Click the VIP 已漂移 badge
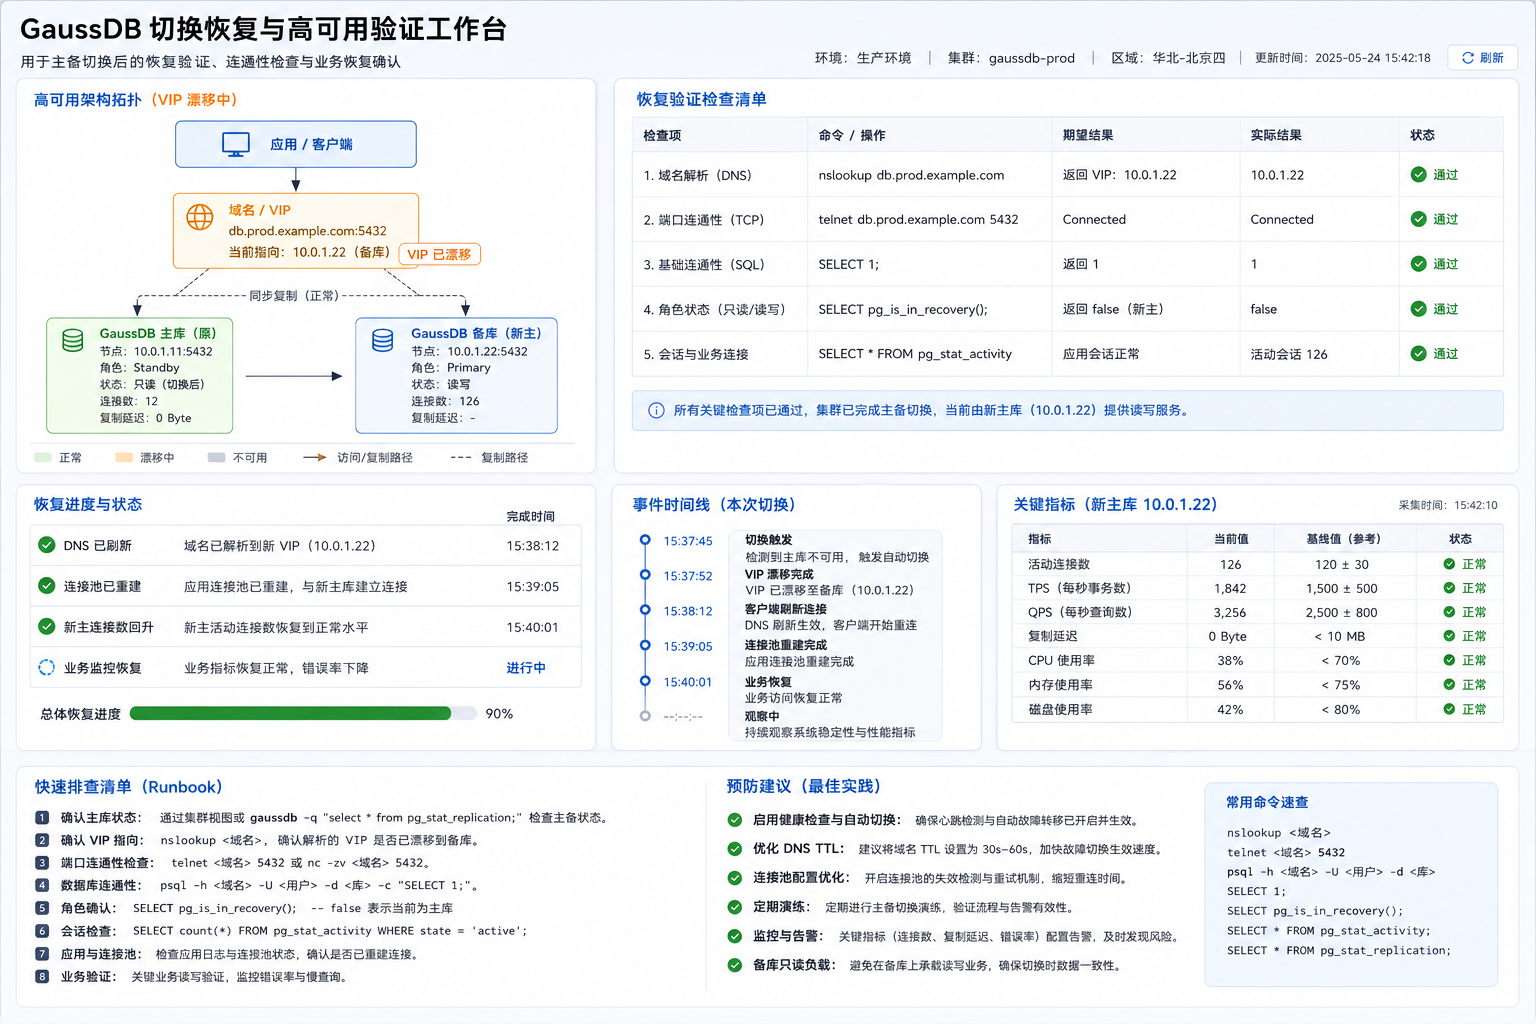1536x1024 pixels. tap(439, 254)
